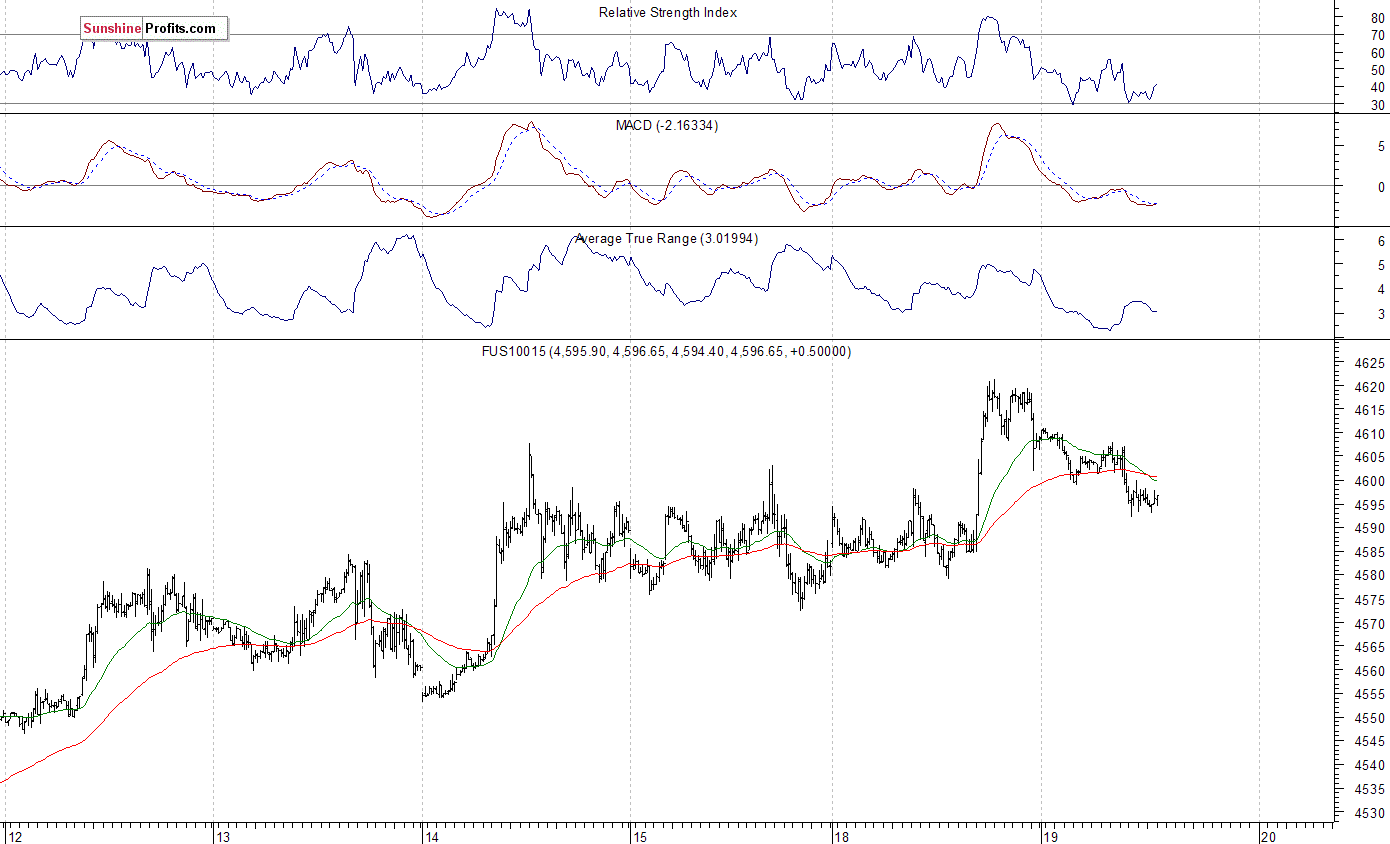1390x844 pixels.
Task: Click Average True Range axis value 6
Action: pyautogui.click(x=1381, y=241)
